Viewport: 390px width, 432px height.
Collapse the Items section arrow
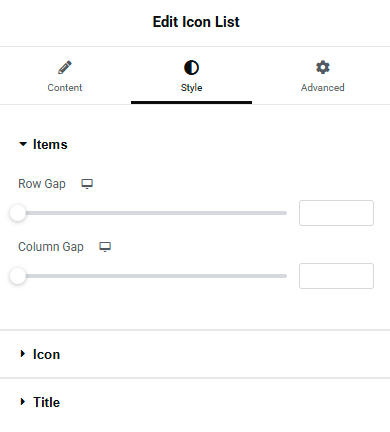click(23, 144)
